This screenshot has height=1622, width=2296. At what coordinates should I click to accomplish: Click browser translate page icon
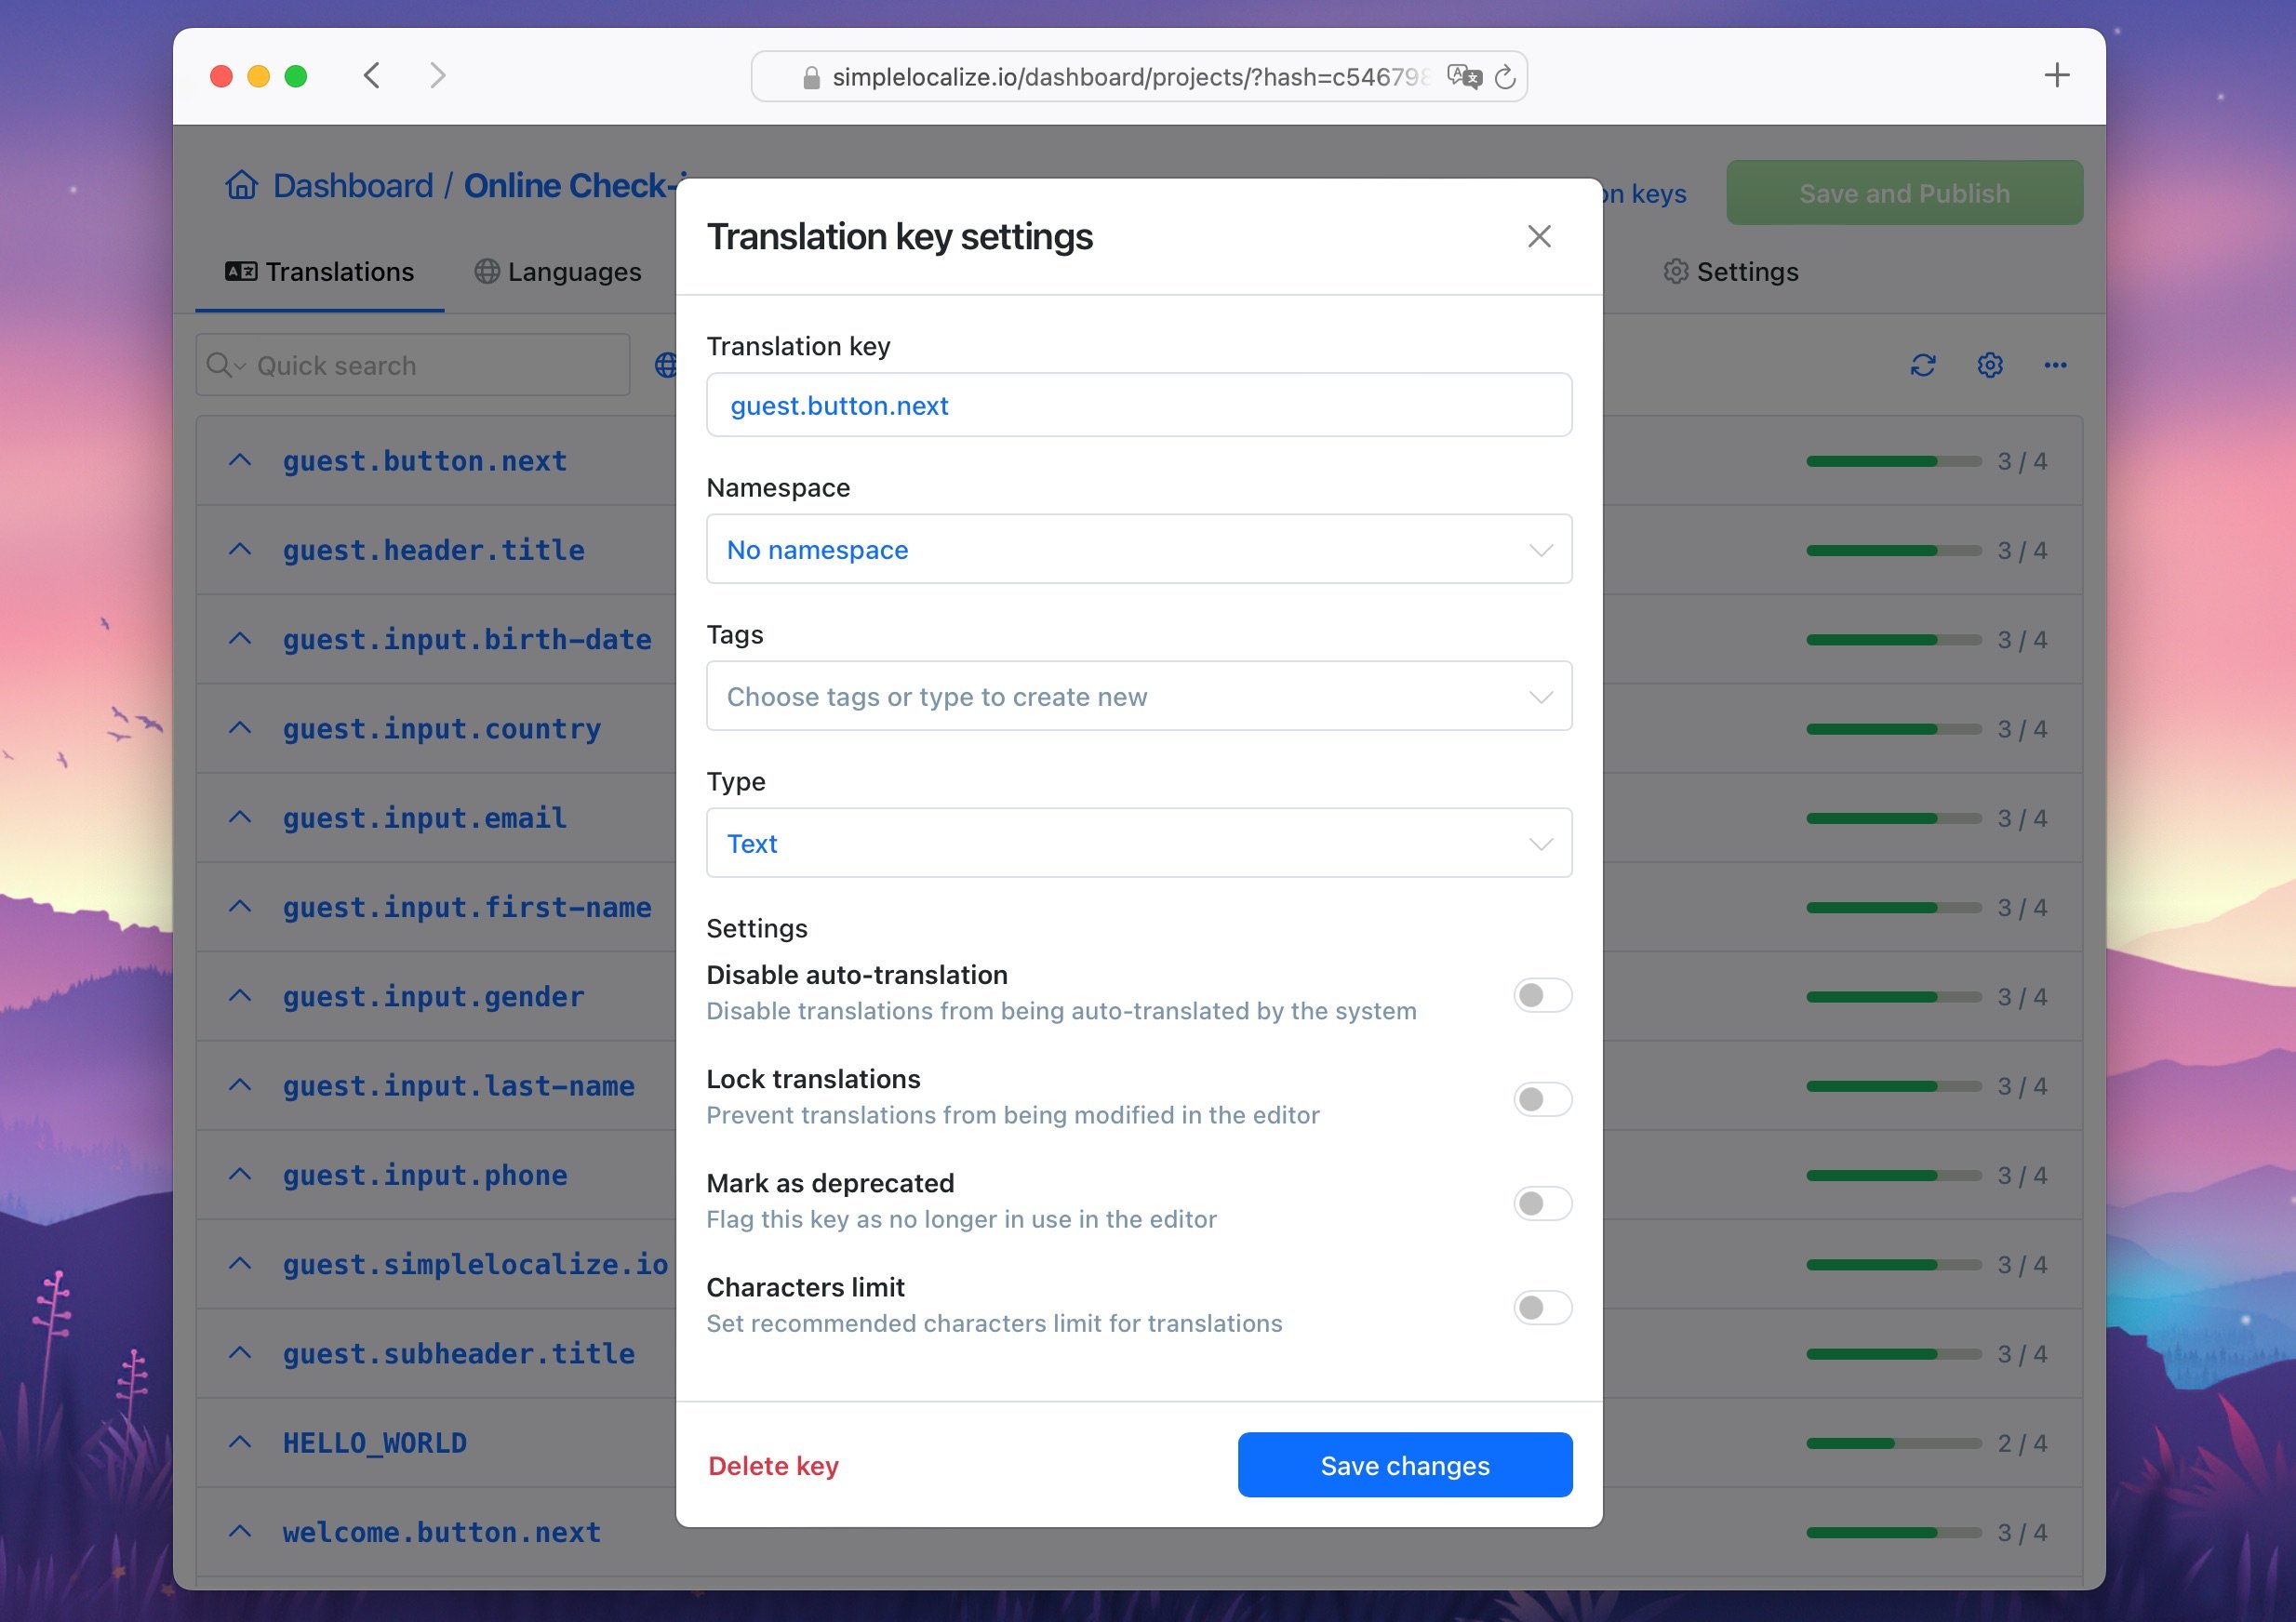point(1464,77)
